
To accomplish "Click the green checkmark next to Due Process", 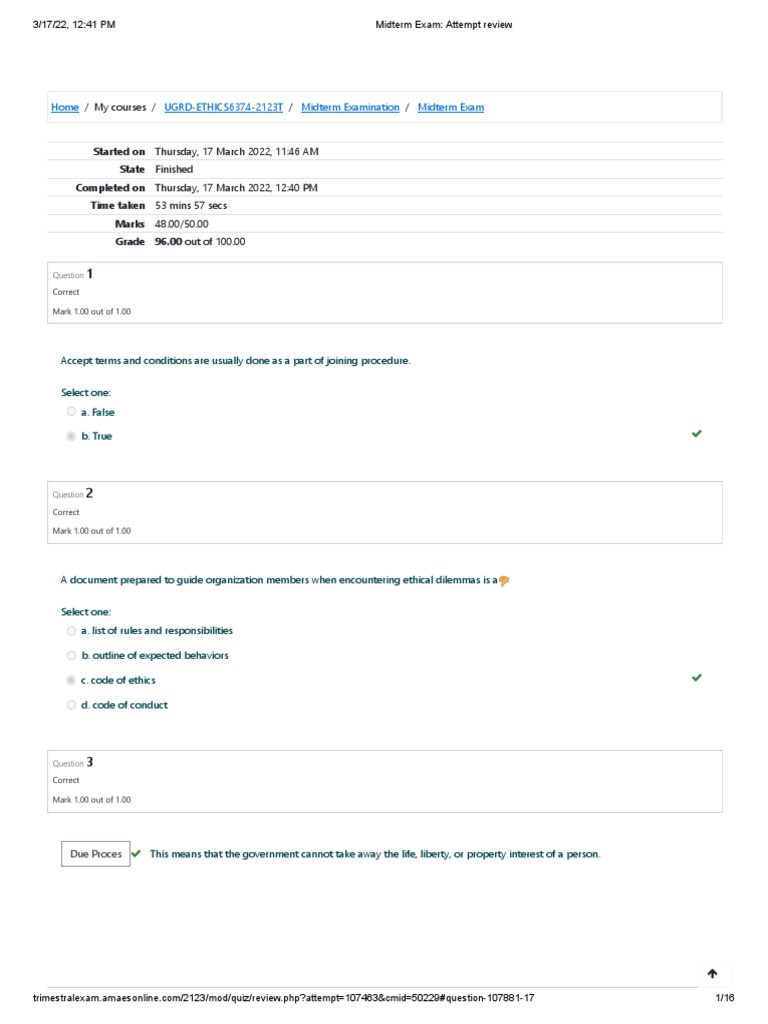I will coord(137,853).
